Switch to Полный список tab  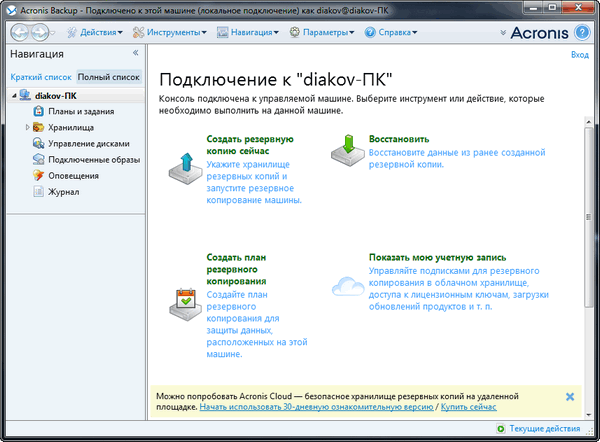point(109,77)
